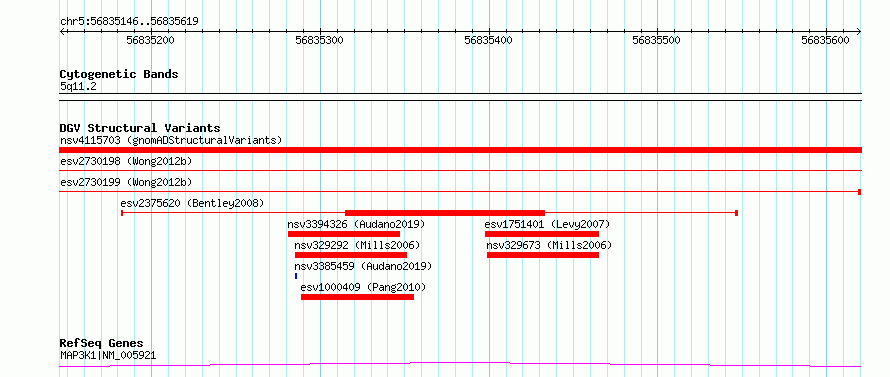Click the thin esv2730198 variant line
Viewport: 890px width, 377px height.
tap(460, 170)
